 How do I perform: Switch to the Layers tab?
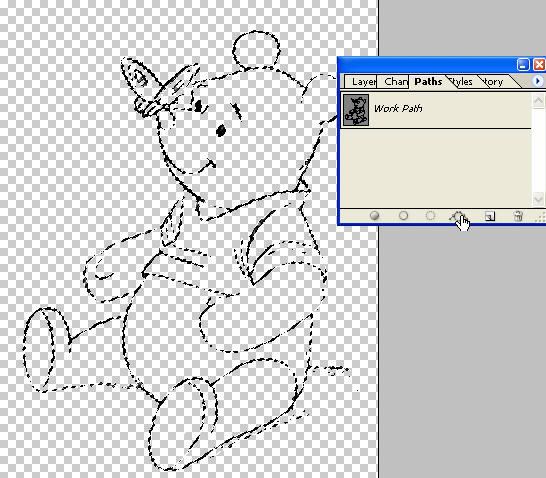point(360,82)
